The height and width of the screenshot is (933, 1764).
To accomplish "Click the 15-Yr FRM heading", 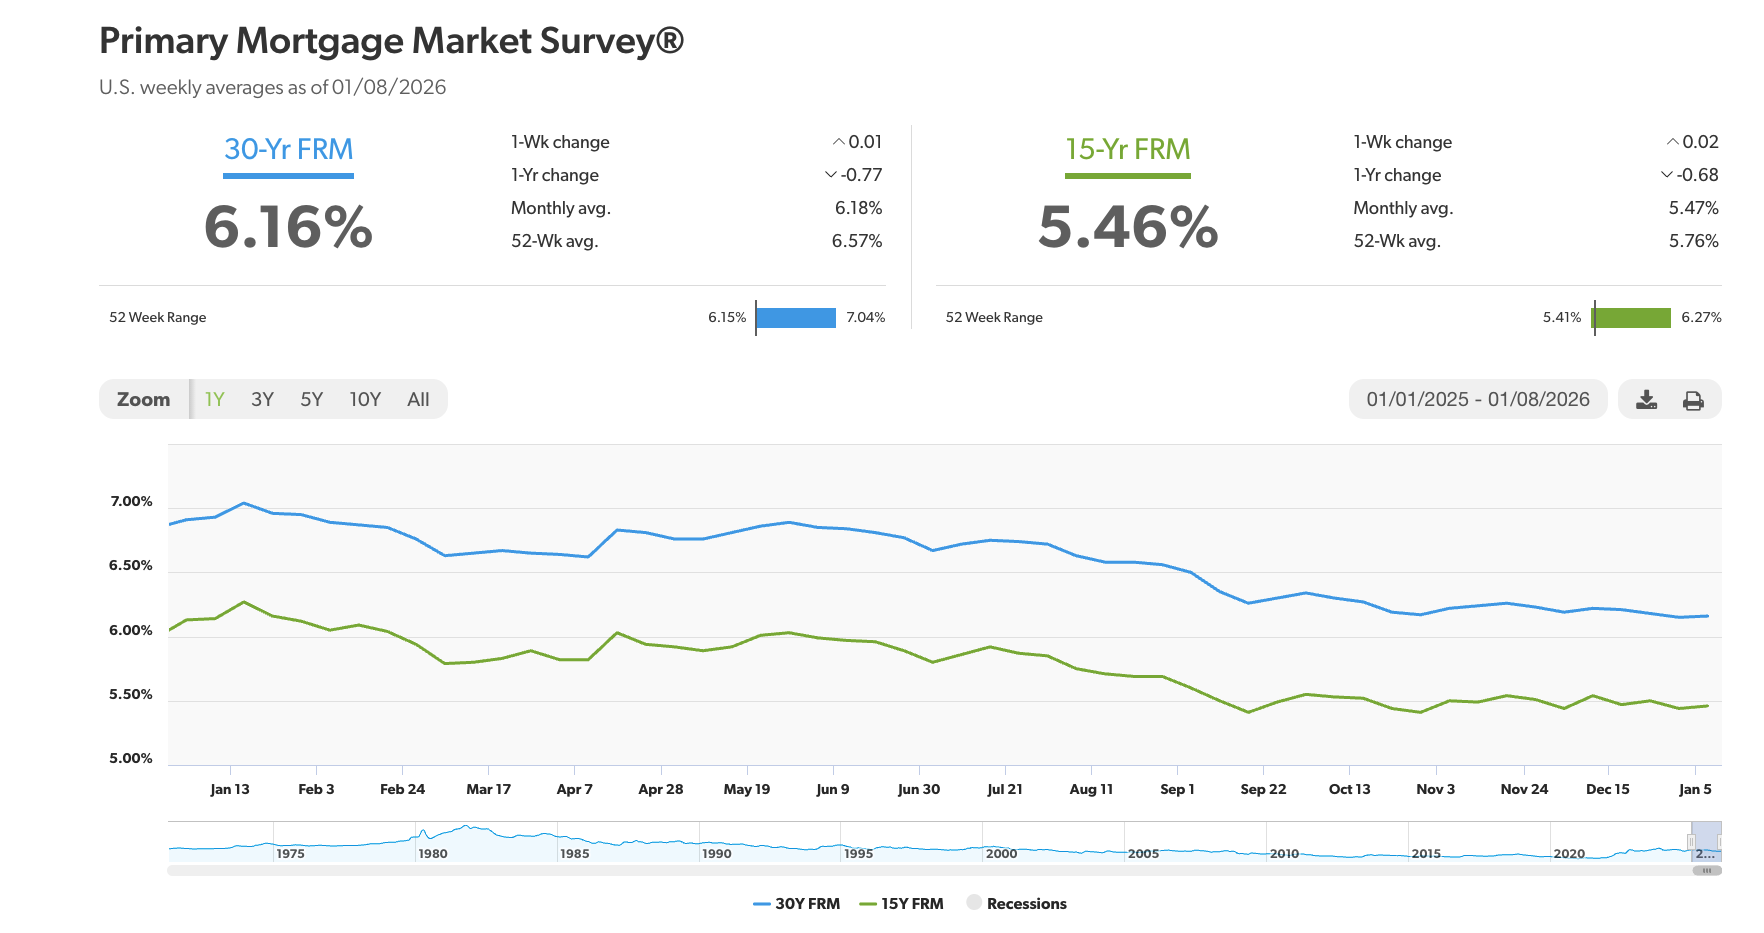I will coord(1128,149).
